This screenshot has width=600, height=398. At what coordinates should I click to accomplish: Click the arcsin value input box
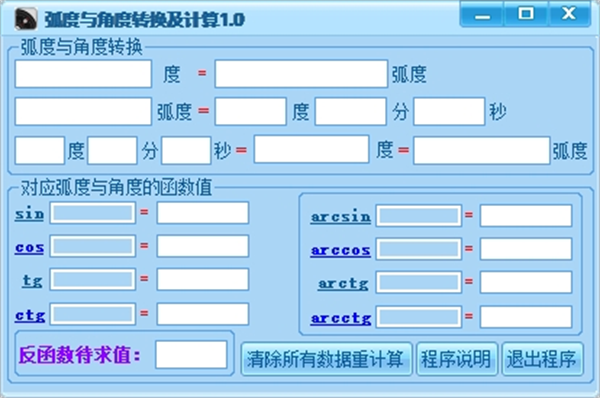(419, 216)
